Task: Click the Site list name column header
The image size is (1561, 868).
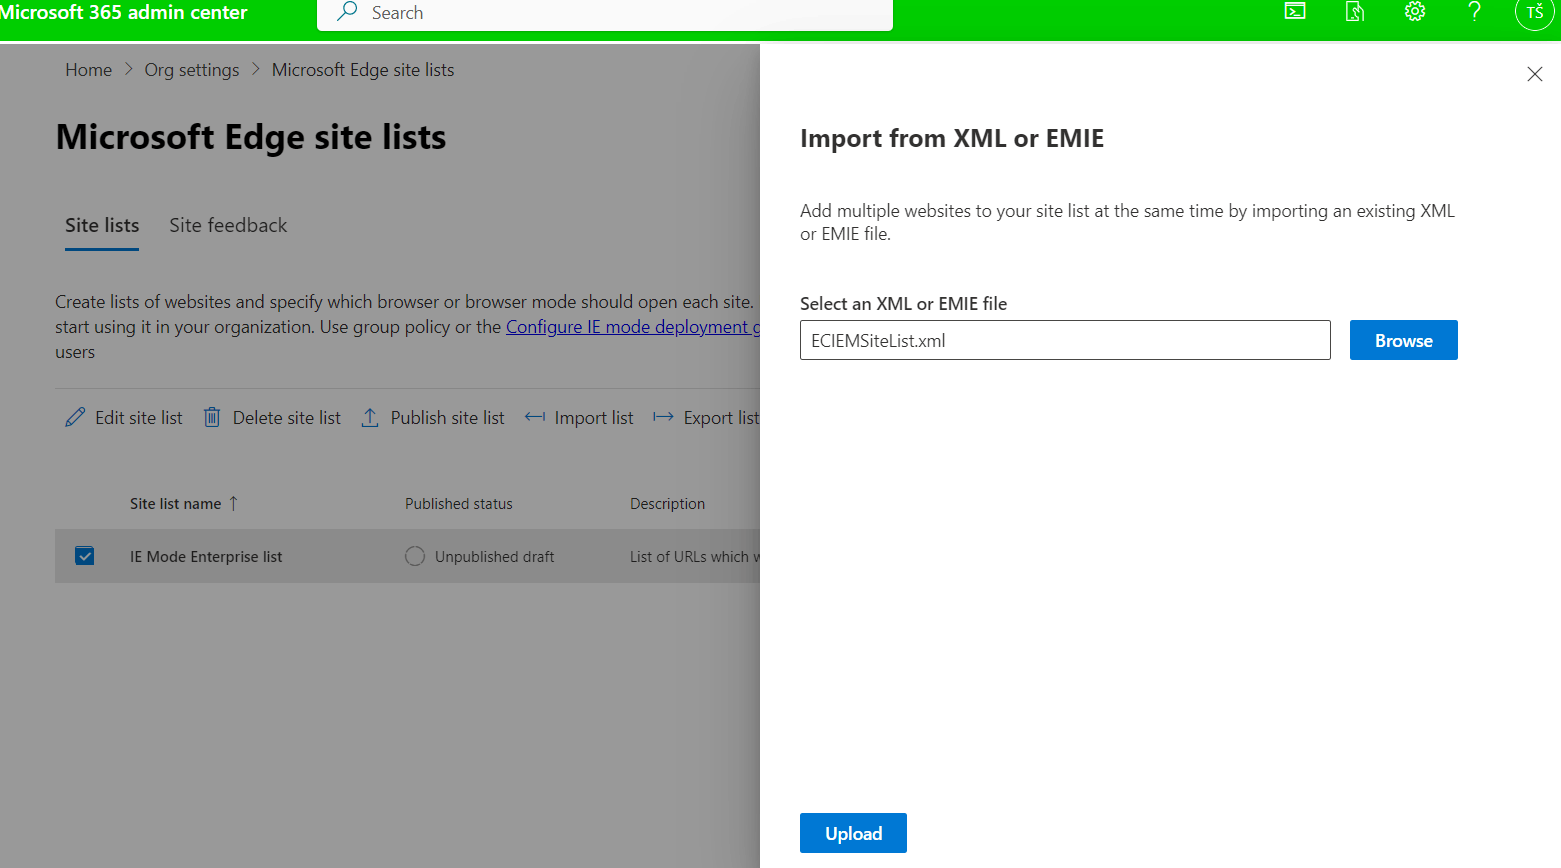Action: click(x=176, y=504)
